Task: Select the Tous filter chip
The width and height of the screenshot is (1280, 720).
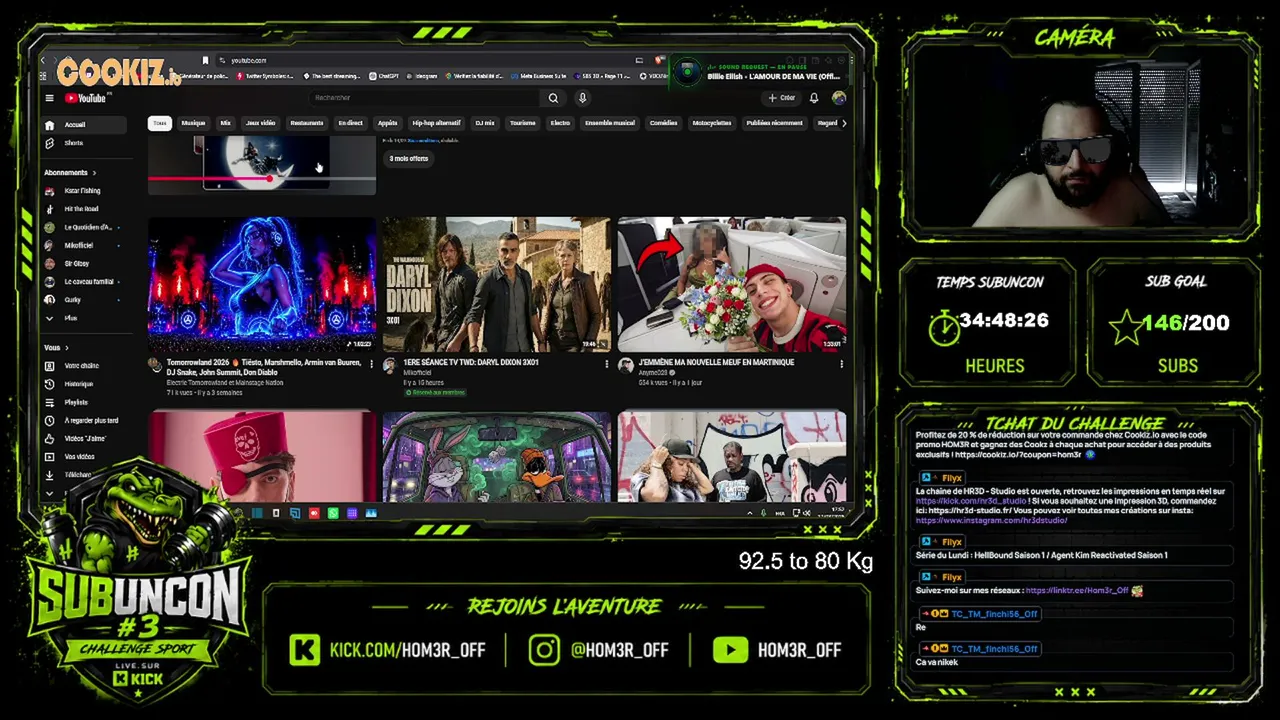Action: tap(160, 123)
